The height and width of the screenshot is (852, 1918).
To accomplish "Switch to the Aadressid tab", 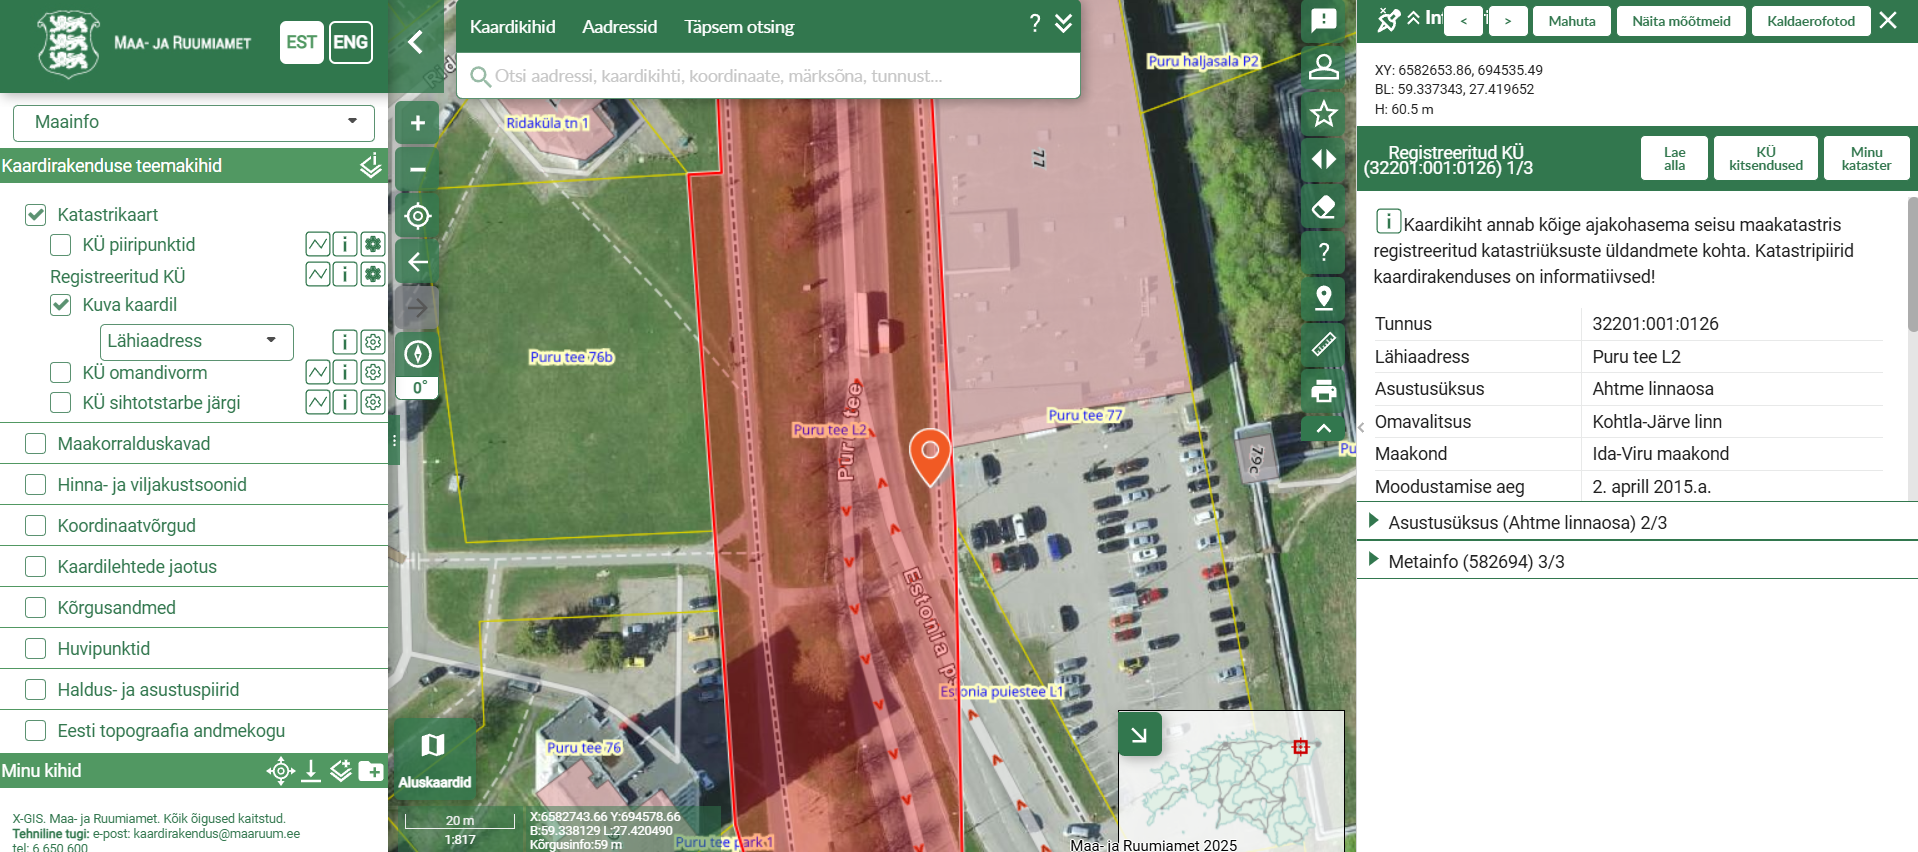I will [619, 27].
